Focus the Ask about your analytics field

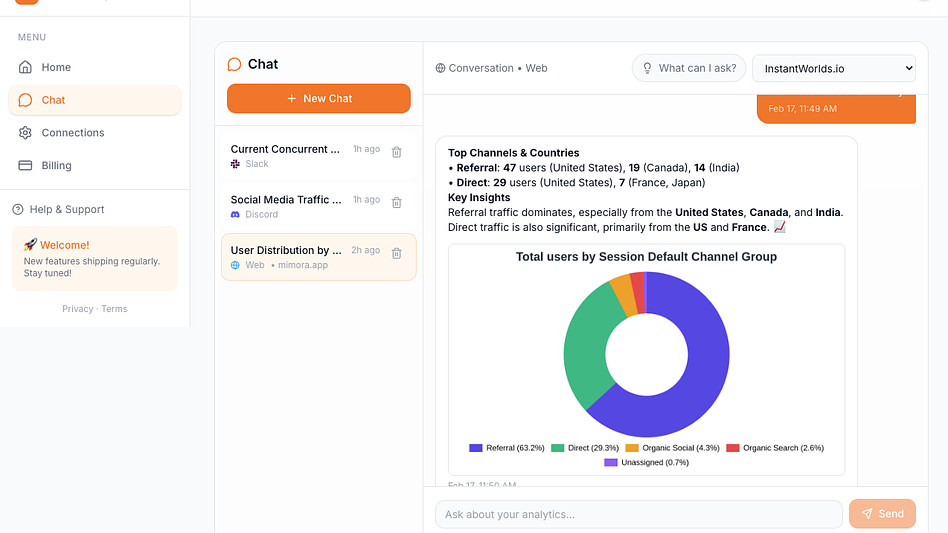tap(638, 514)
